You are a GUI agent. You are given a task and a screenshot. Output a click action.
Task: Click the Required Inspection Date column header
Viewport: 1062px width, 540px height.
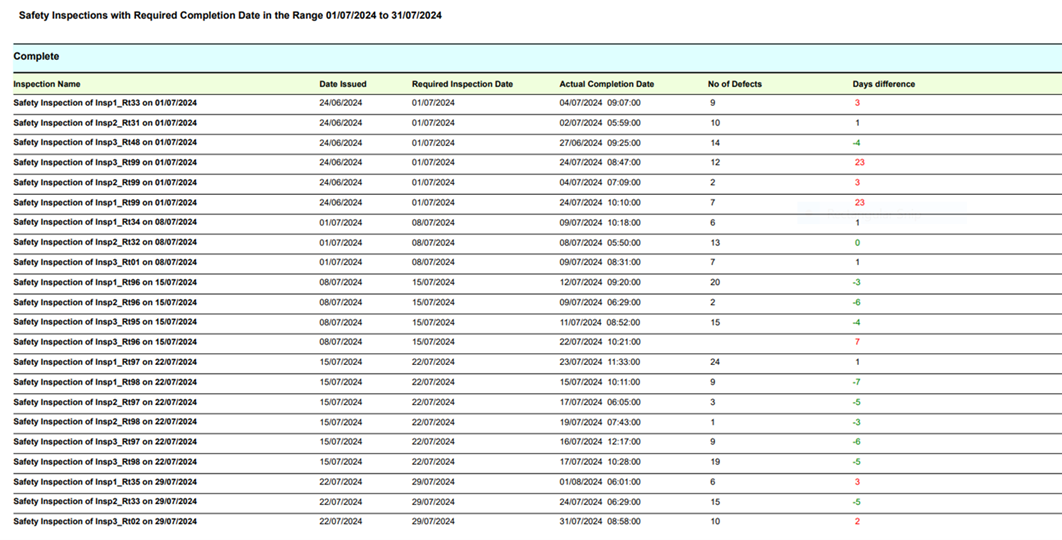point(463,84)
